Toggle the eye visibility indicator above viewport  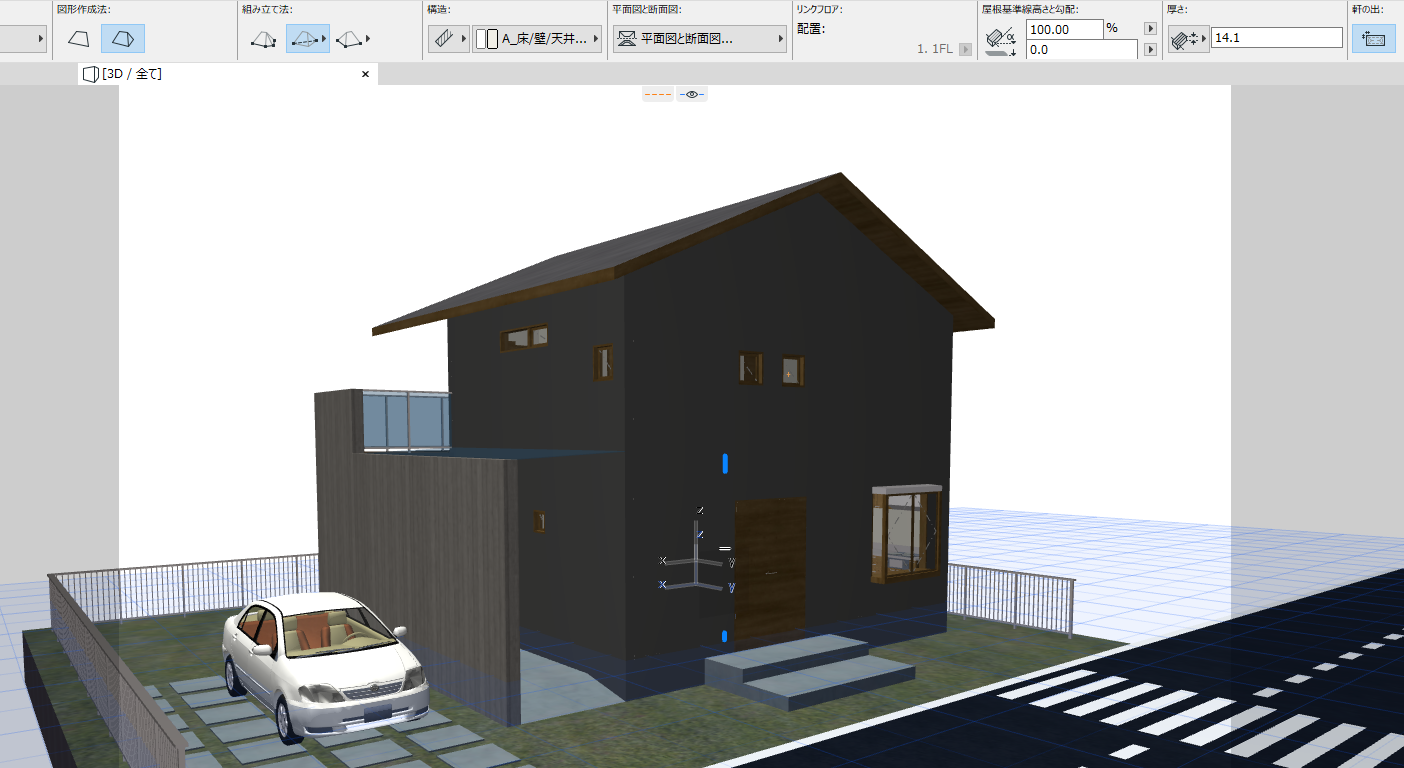coord(692,94)
